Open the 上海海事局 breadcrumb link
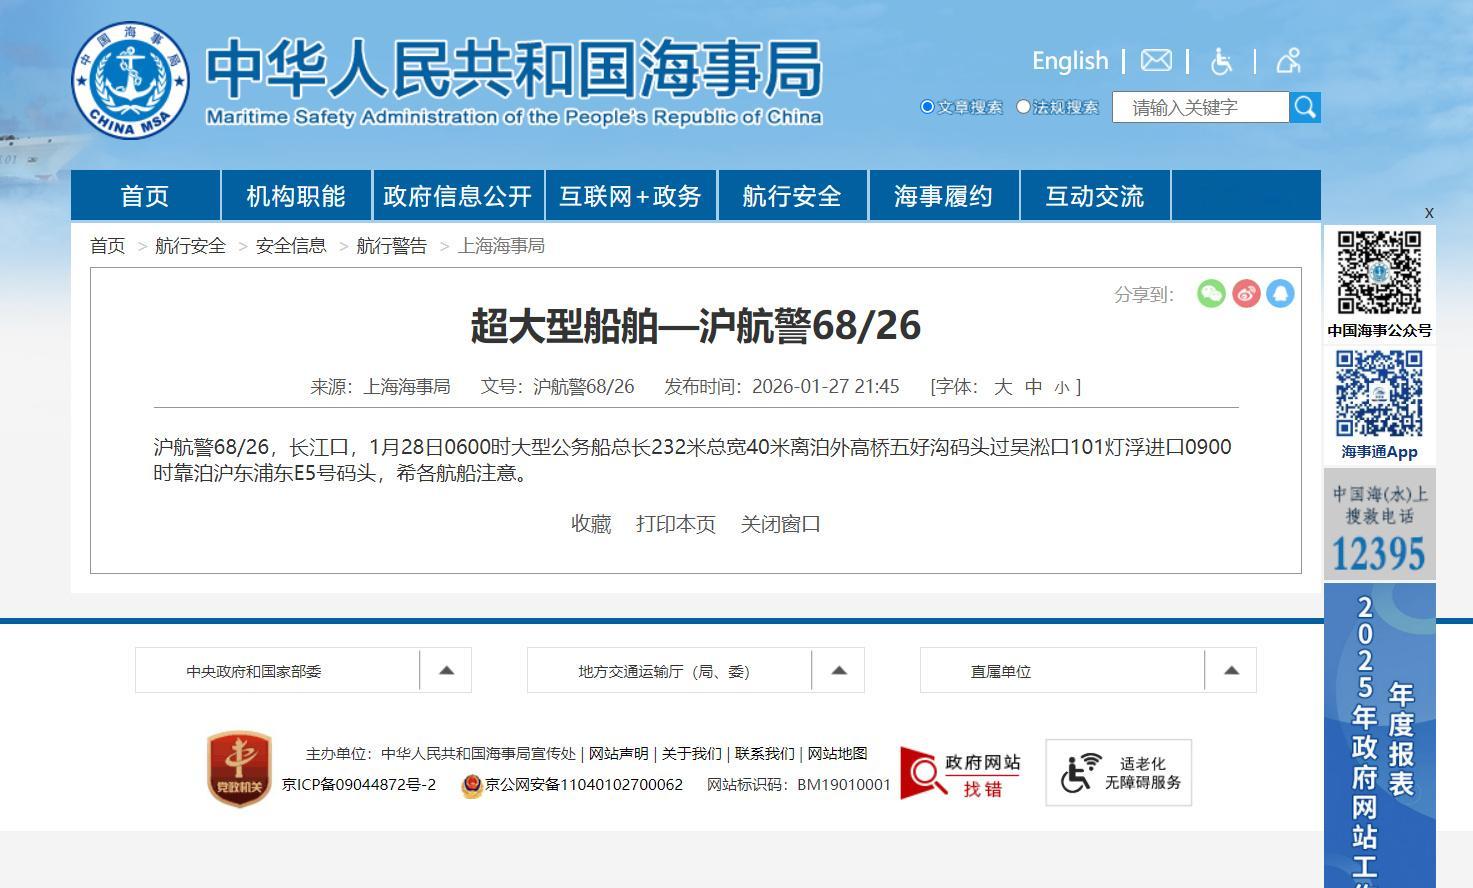Screen dimensions: 1473x888 point(502,245)
